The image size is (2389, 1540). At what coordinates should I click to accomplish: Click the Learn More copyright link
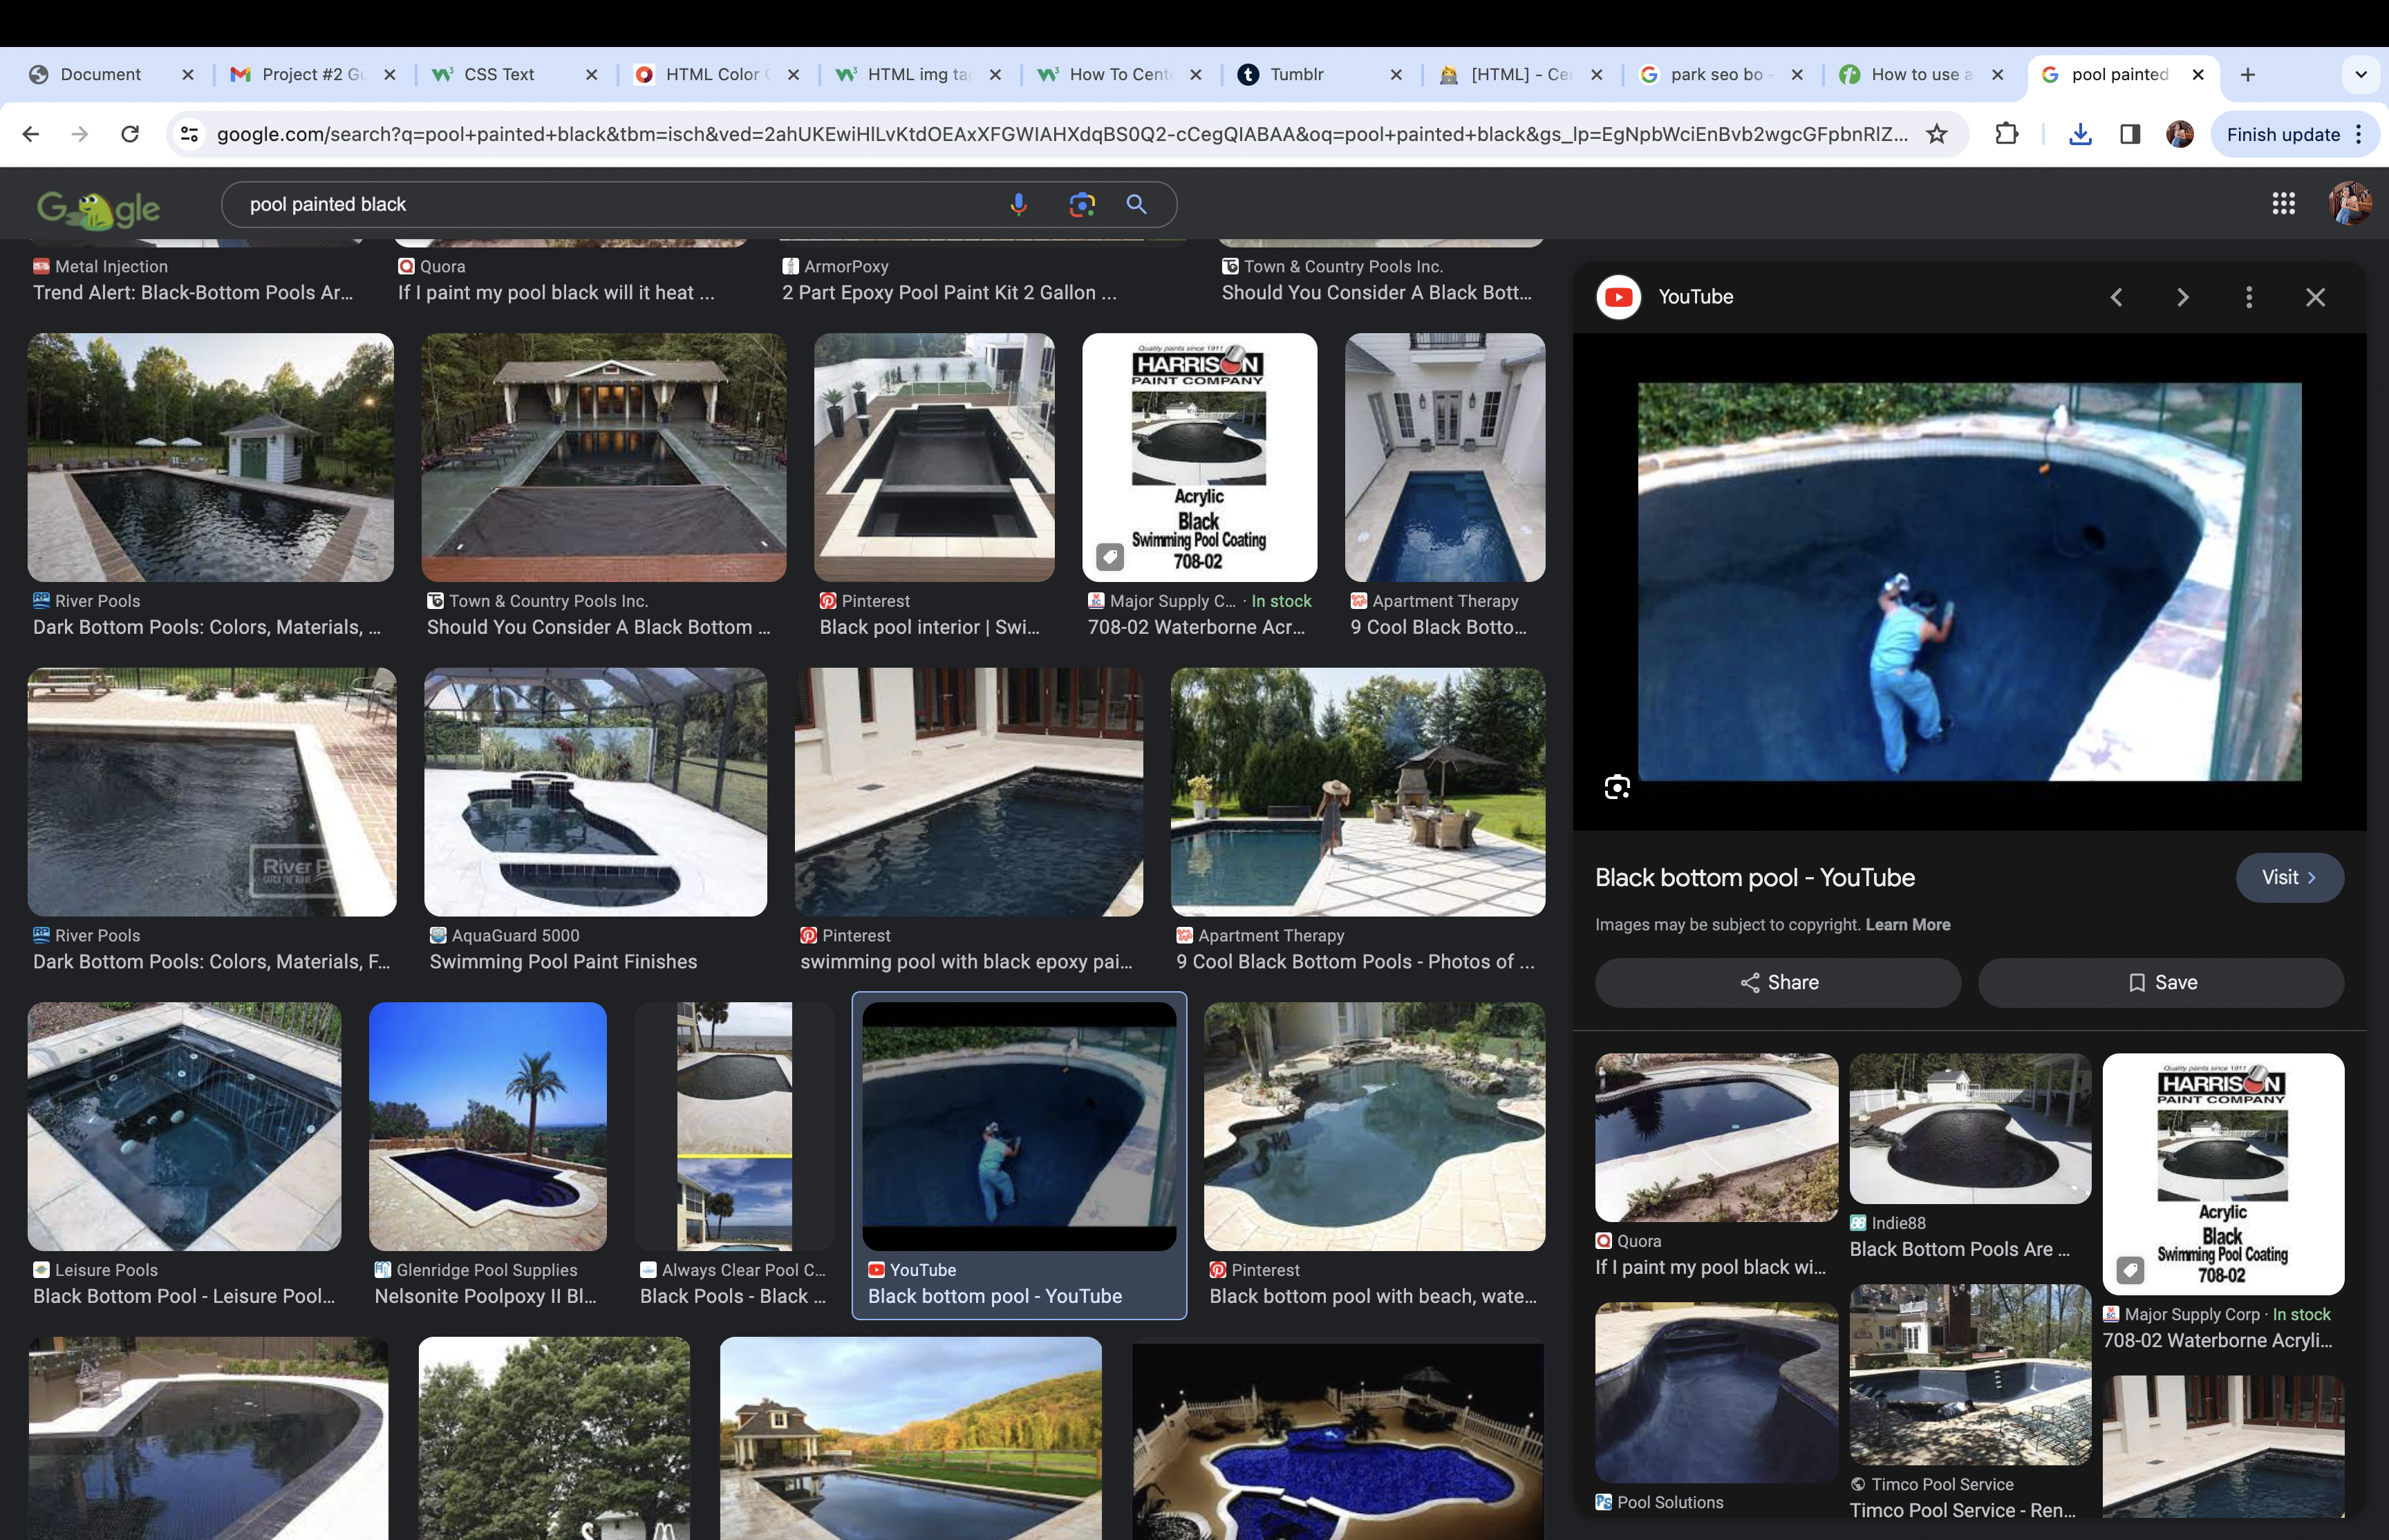[1907, 924]
